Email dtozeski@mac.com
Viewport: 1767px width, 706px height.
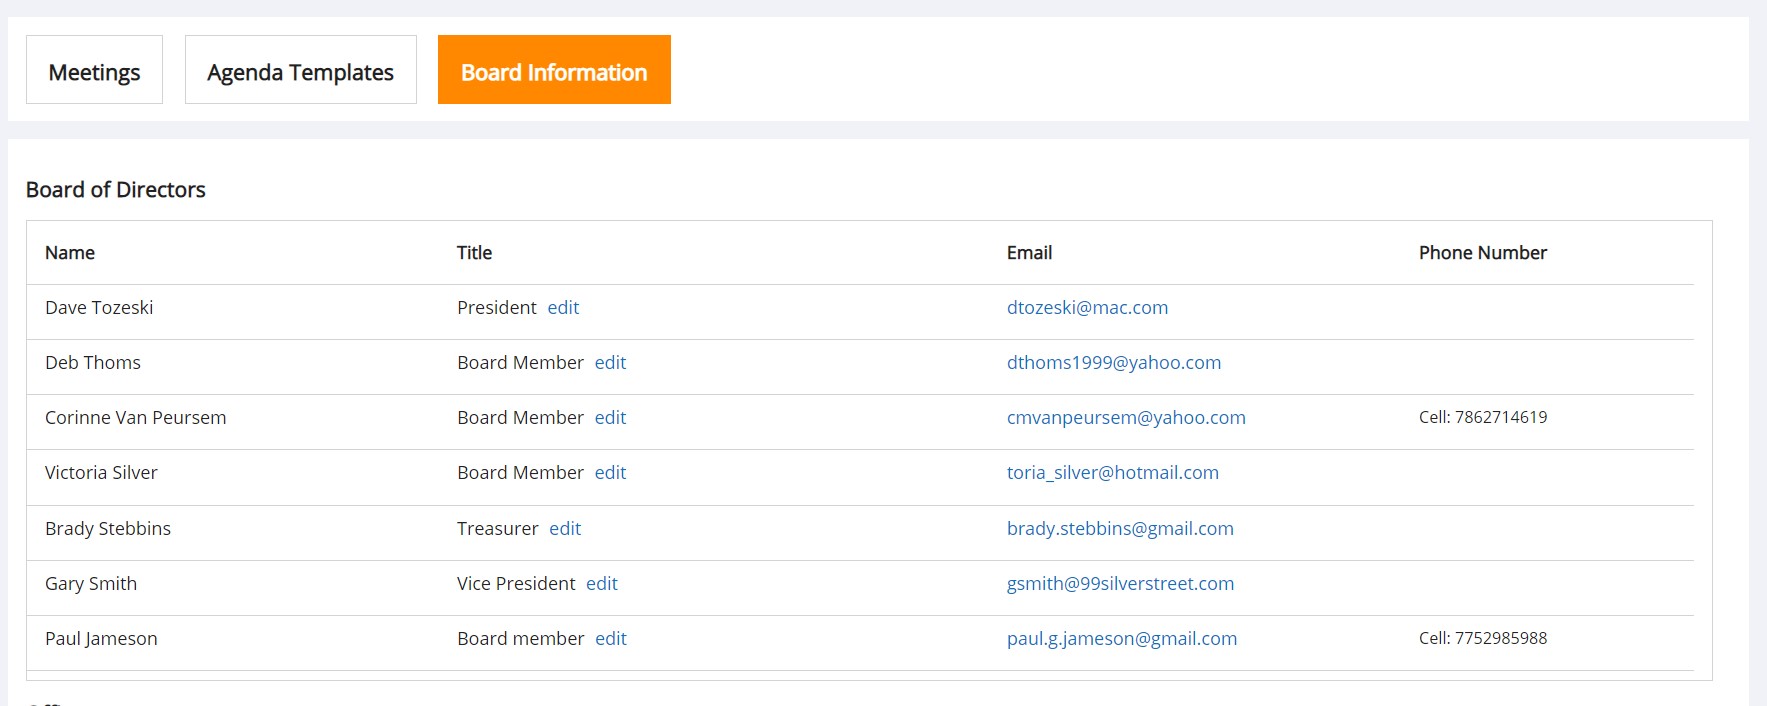1087,308
